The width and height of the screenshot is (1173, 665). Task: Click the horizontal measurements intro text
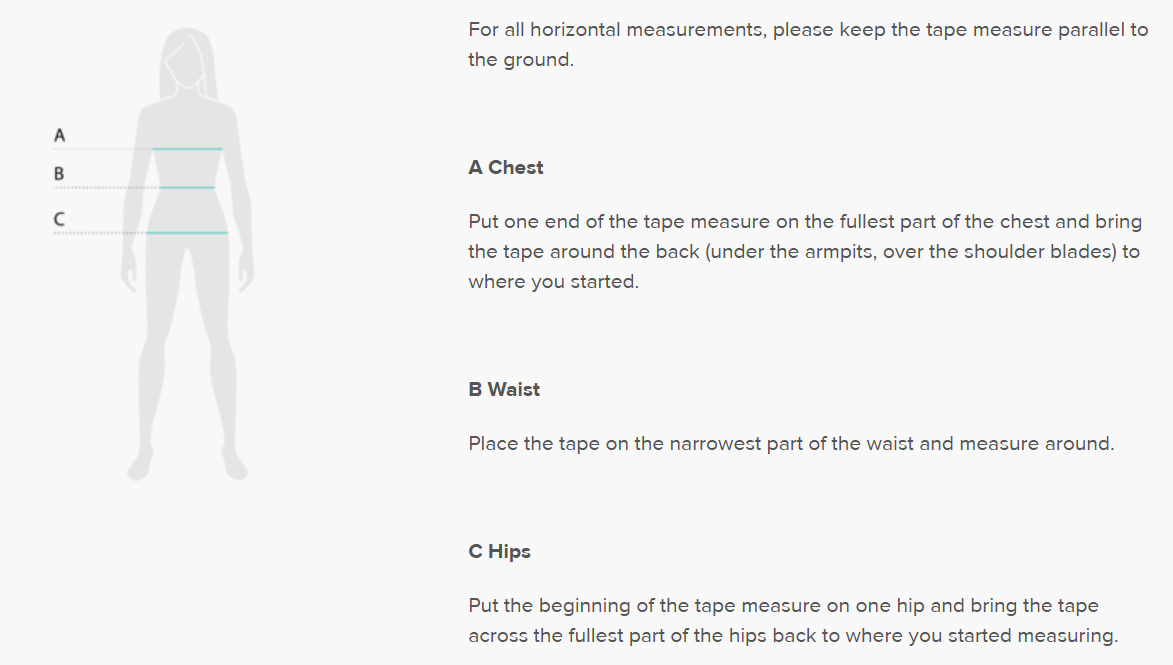(808, 44)
